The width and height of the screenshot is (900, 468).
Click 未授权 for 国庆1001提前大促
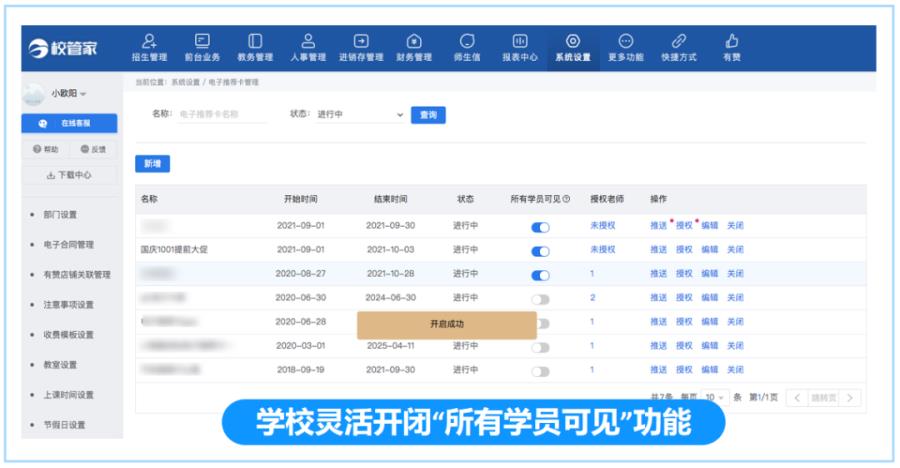tap(603, 249)
